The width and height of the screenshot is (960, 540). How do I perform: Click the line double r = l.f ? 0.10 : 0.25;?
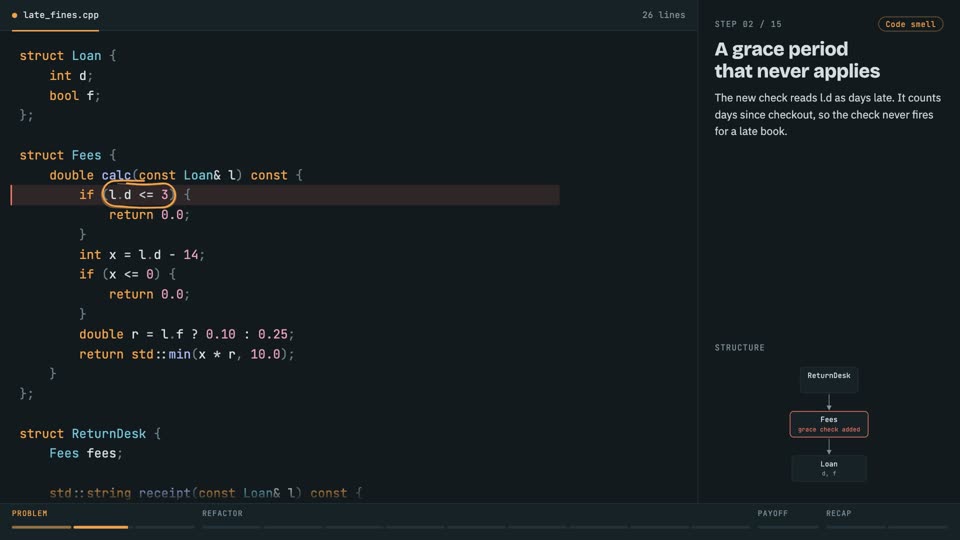[x=187, y=334]
